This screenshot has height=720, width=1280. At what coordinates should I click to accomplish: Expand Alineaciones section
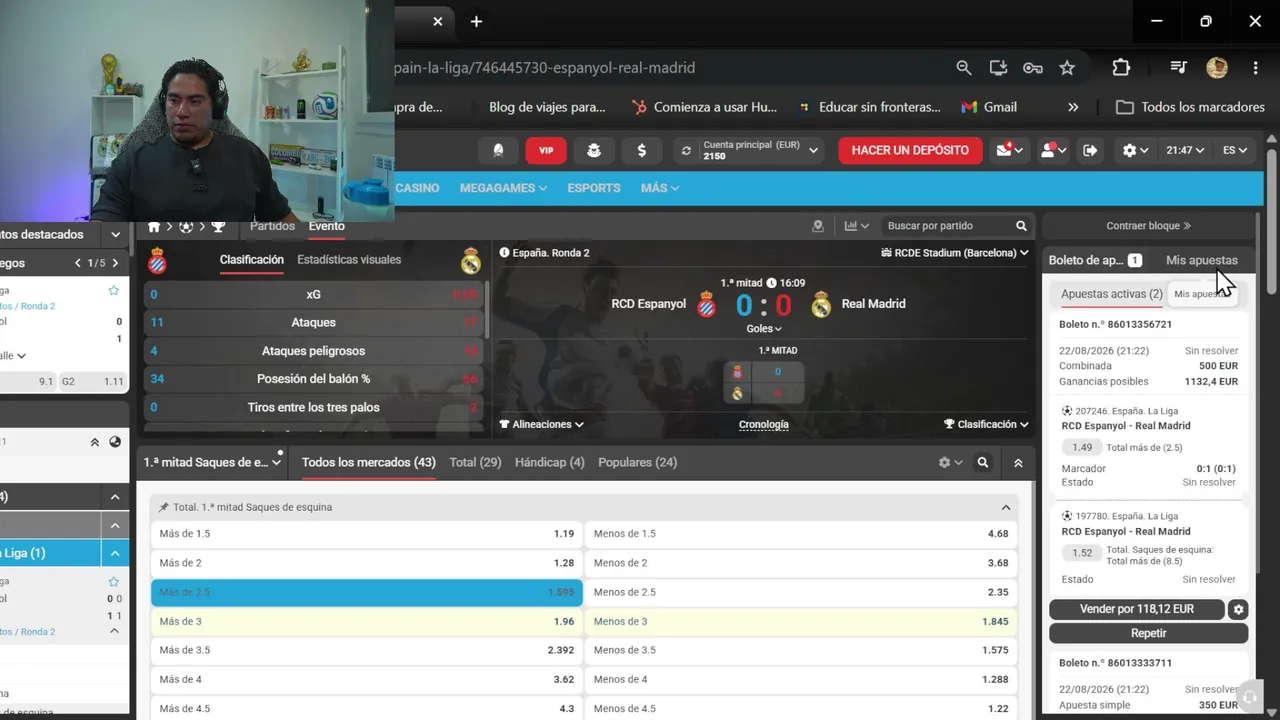pos(541,424)
